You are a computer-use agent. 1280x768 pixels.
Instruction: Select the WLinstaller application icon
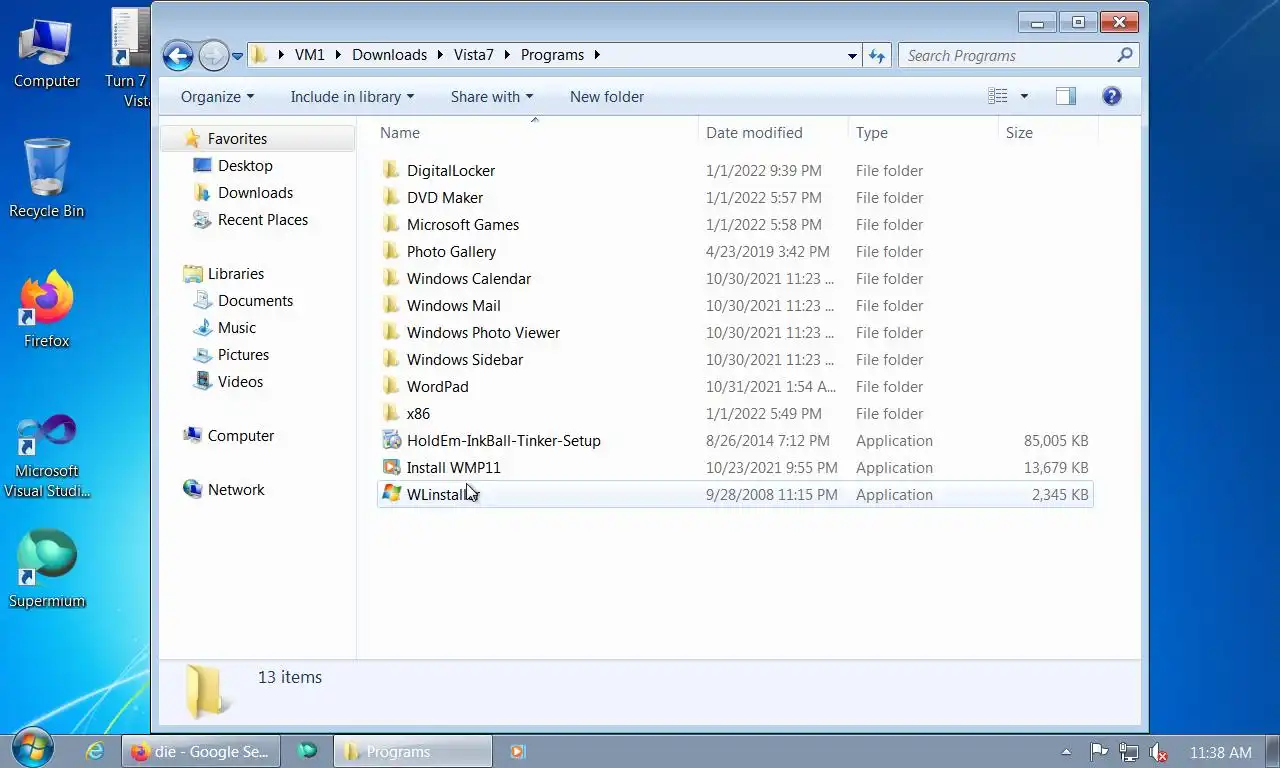click(x=391, y=494)
